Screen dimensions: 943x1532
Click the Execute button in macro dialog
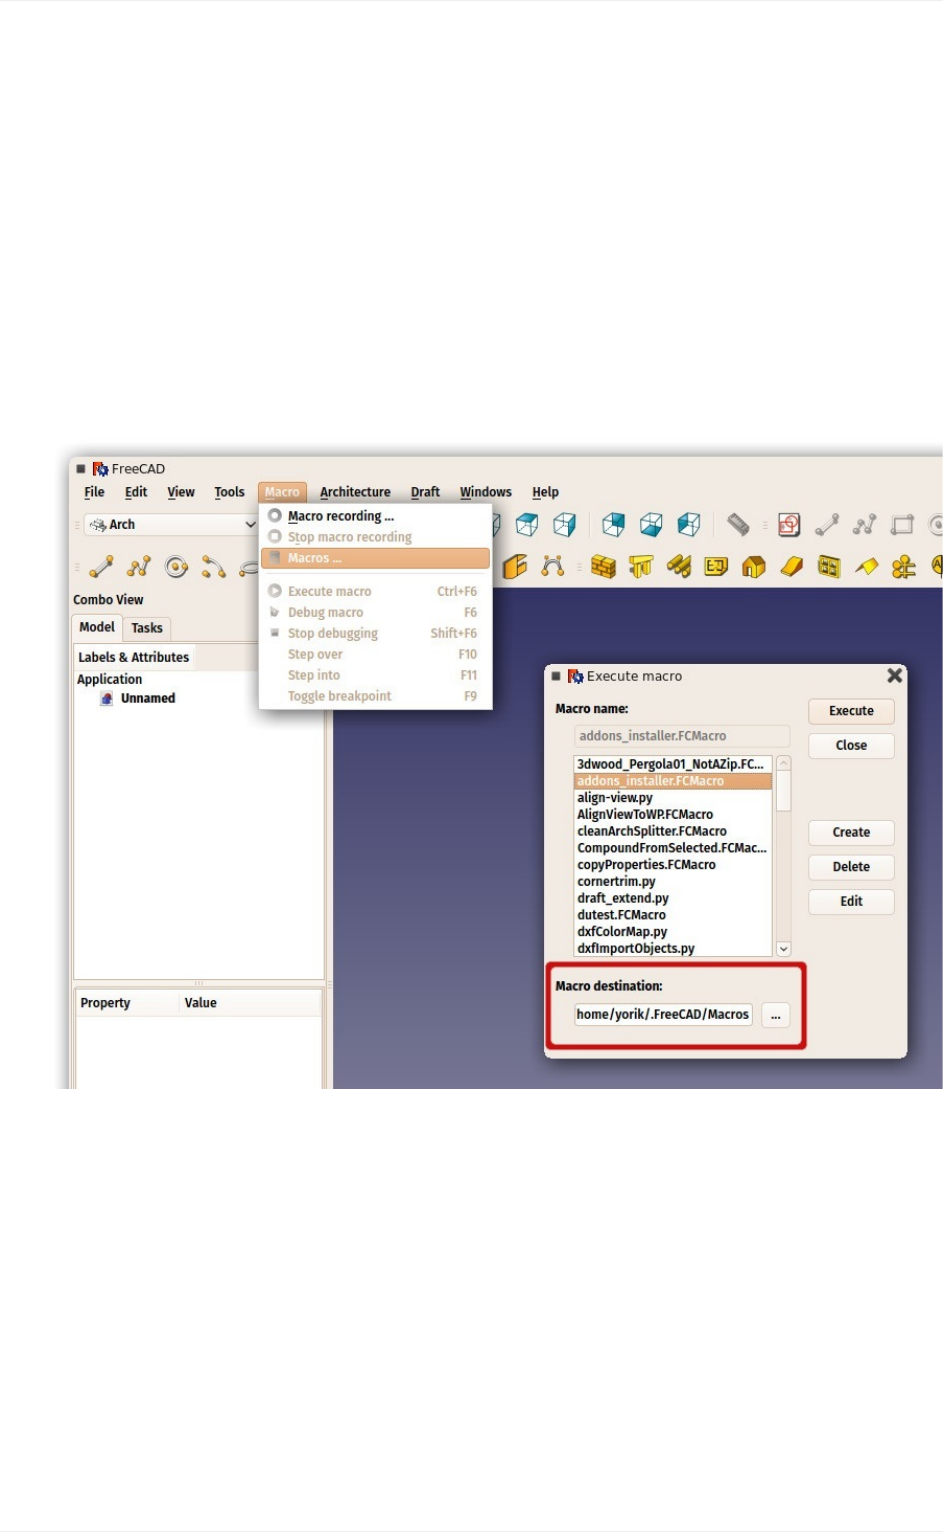[x=851, y=711]
